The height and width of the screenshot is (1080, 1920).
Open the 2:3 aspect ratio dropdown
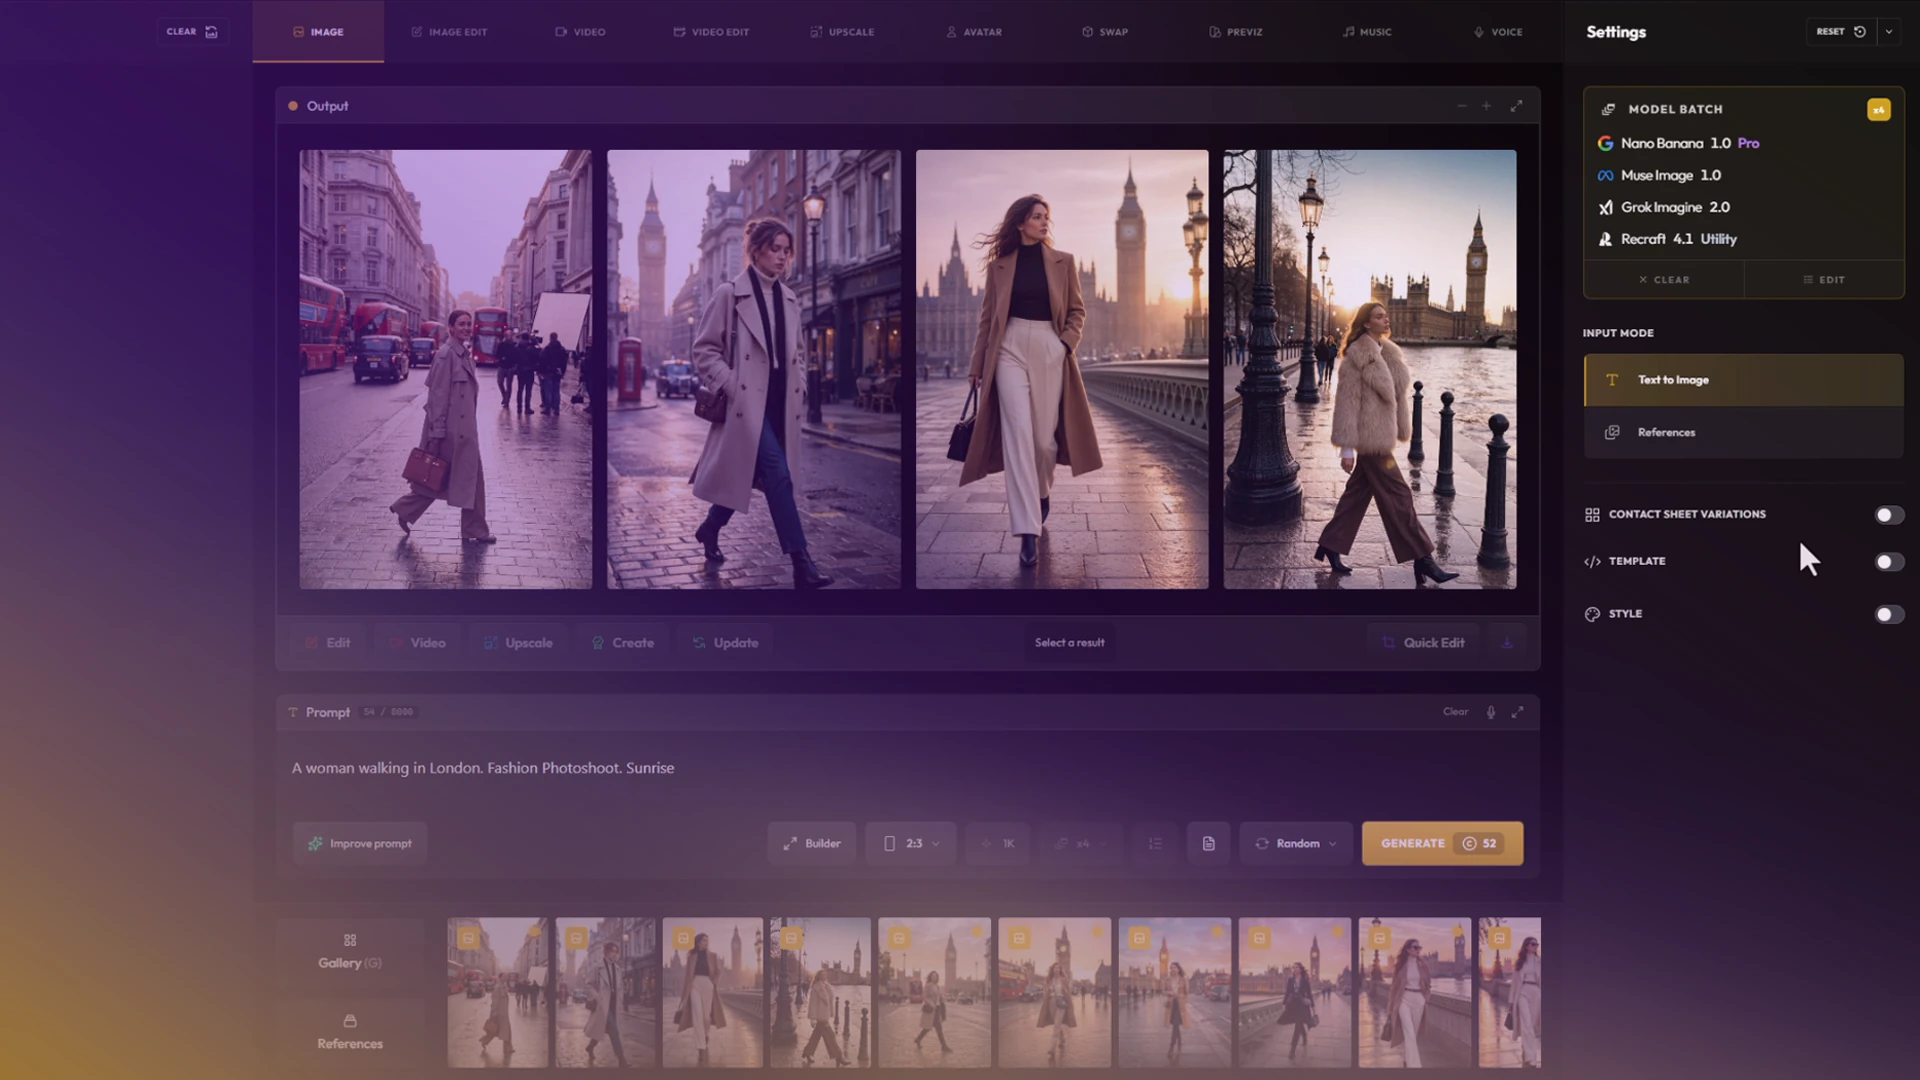click(x=911, y=843)
